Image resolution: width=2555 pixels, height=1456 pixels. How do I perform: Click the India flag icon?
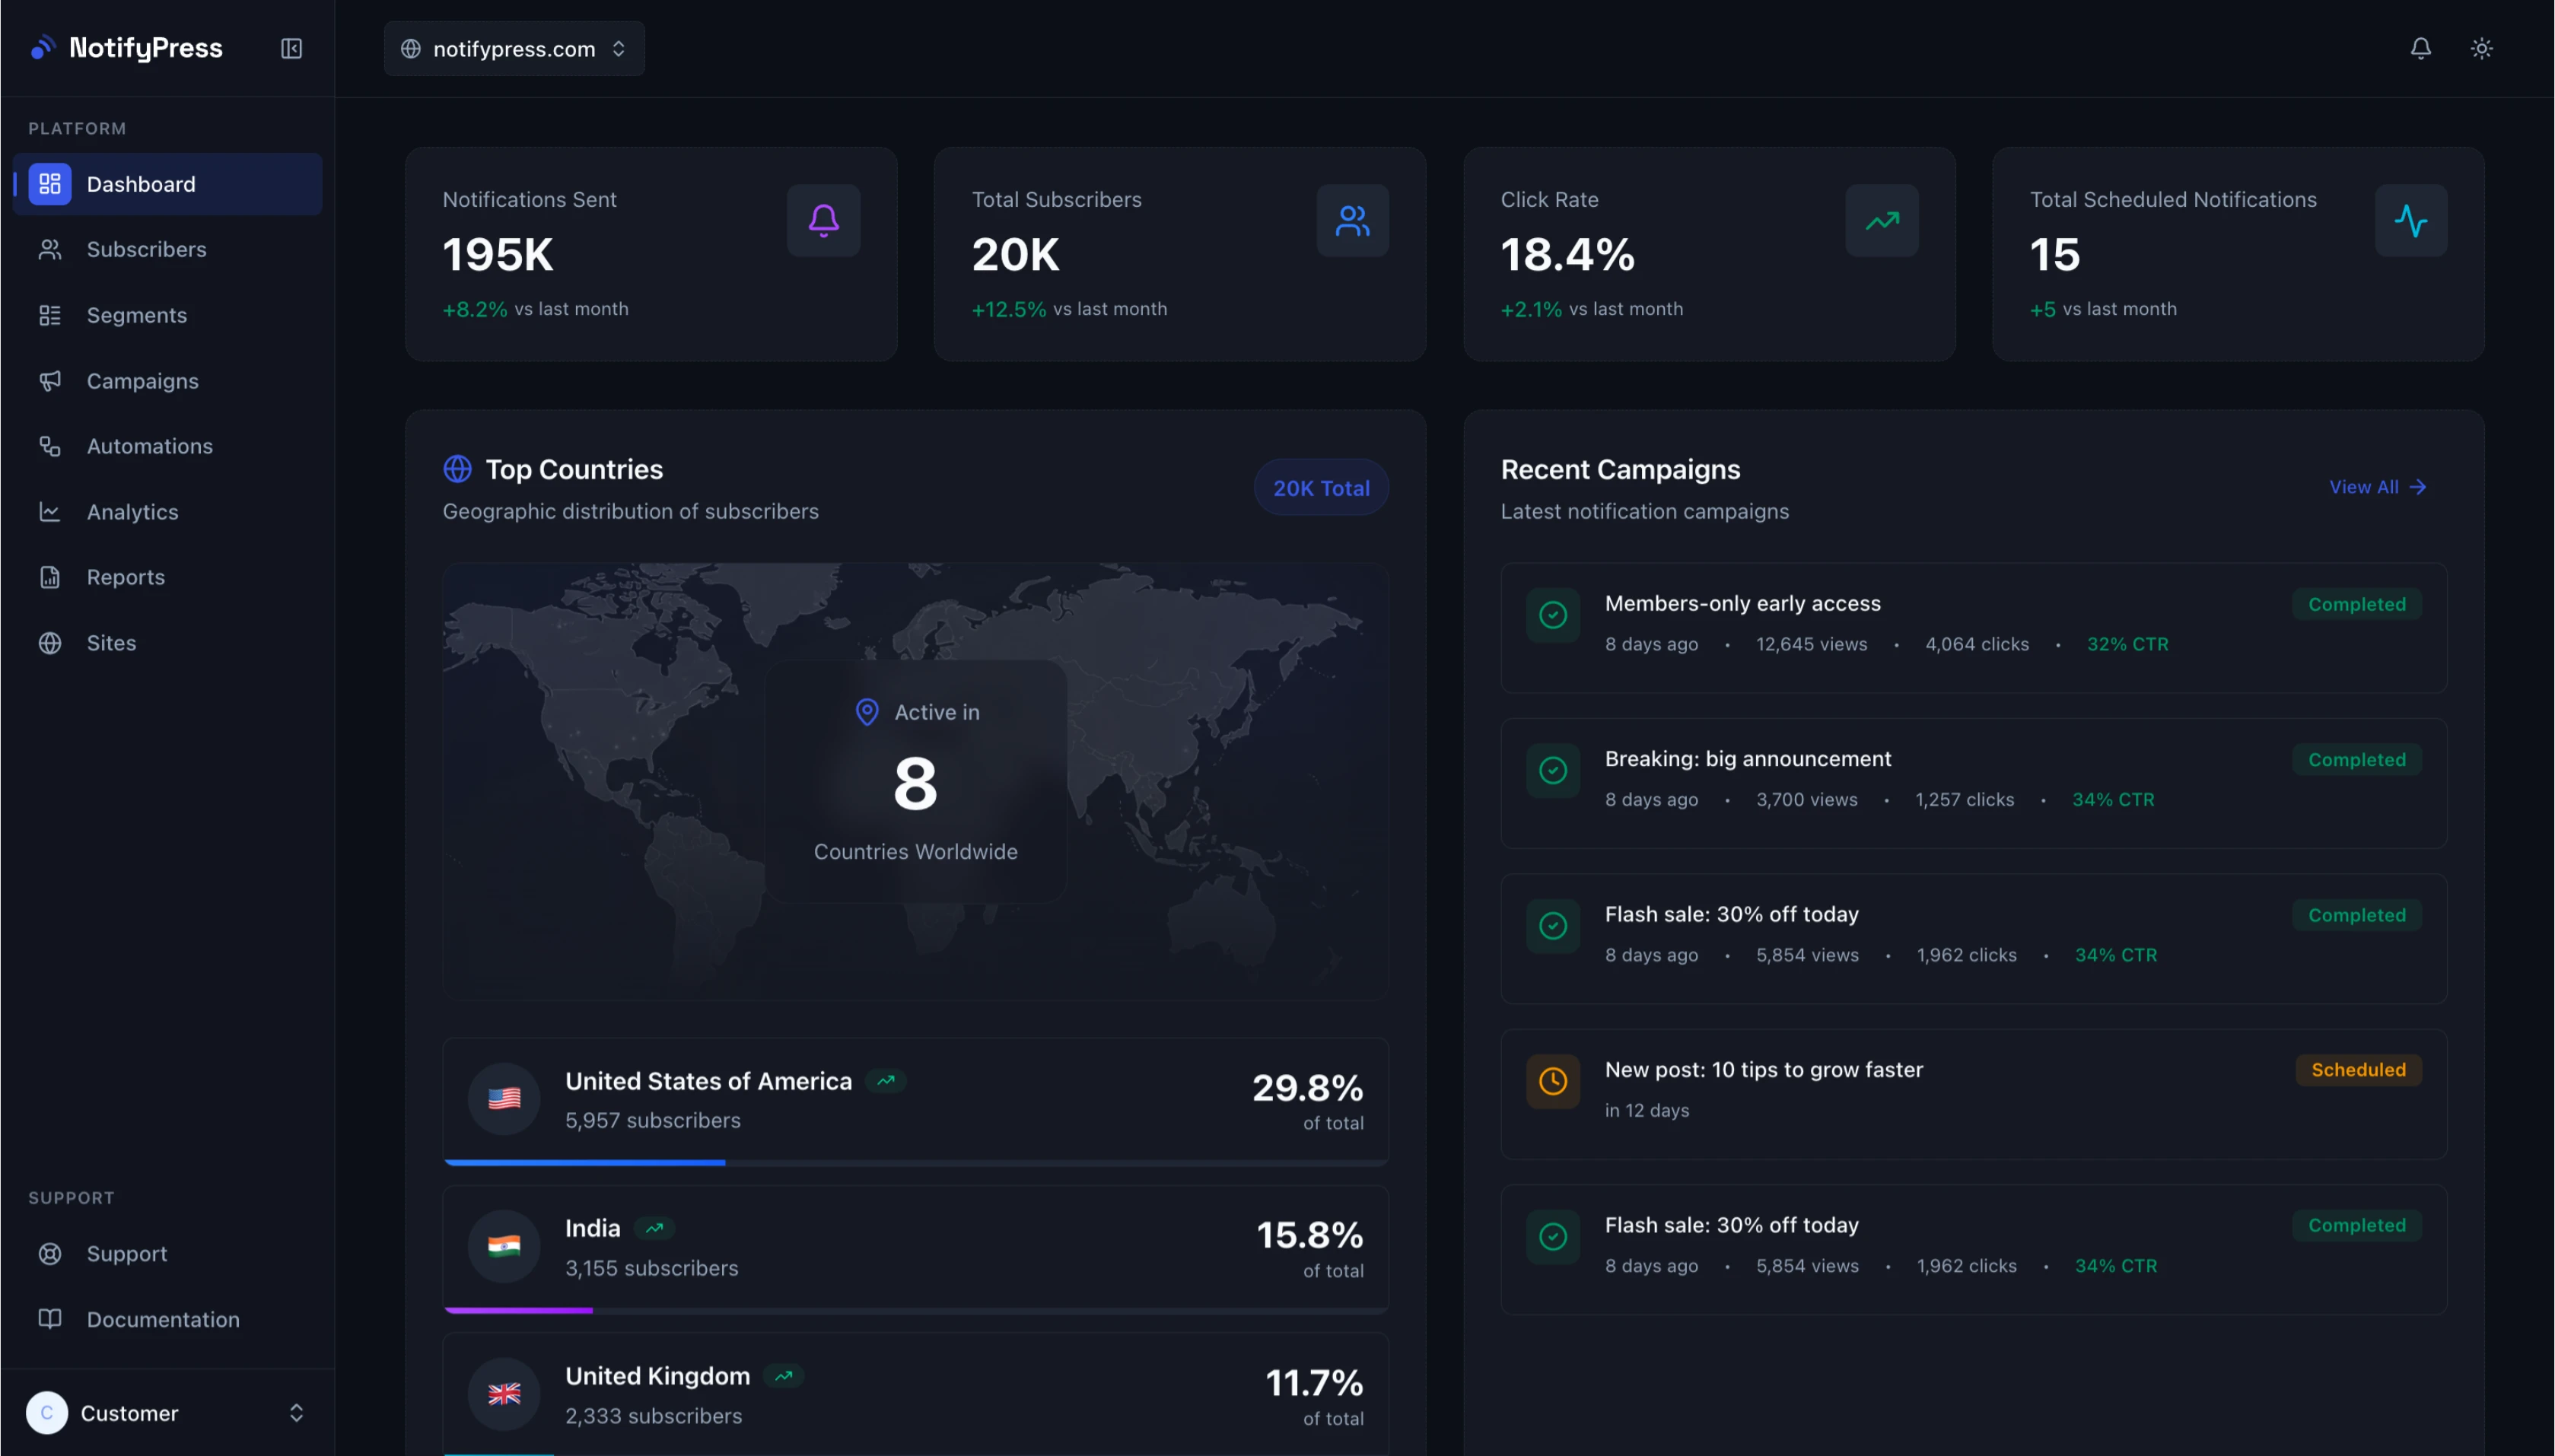[504, 1246]
